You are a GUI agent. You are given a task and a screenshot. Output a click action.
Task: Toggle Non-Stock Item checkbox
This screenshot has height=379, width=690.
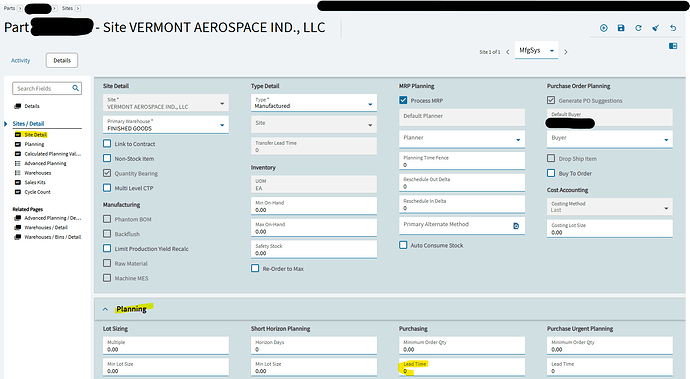coord(107,158)
